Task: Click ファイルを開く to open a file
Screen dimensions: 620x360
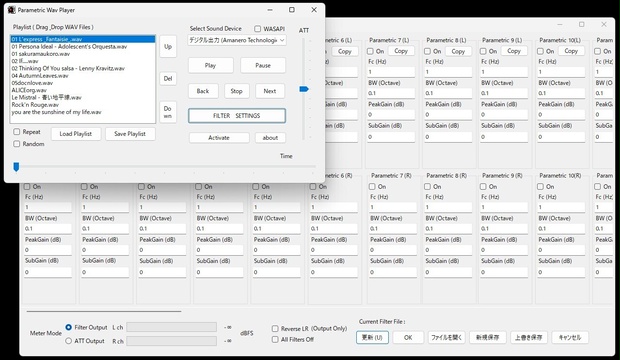Action: tap(446, 337)
